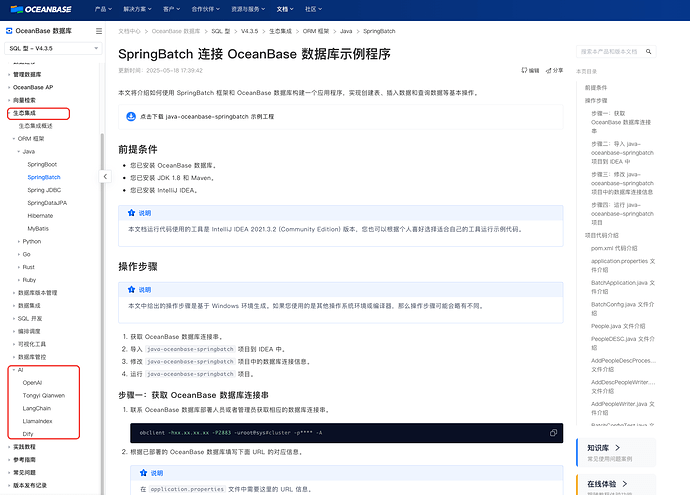Jump to 项目代码介绍 in page contents
690x495 pixels.
click(602, 235)
